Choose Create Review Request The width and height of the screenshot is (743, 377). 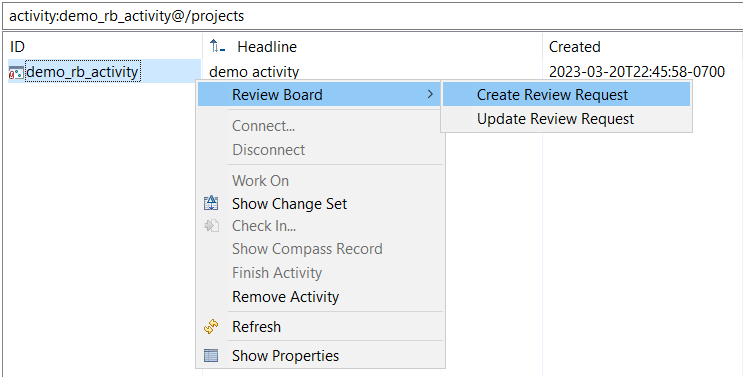566,95
